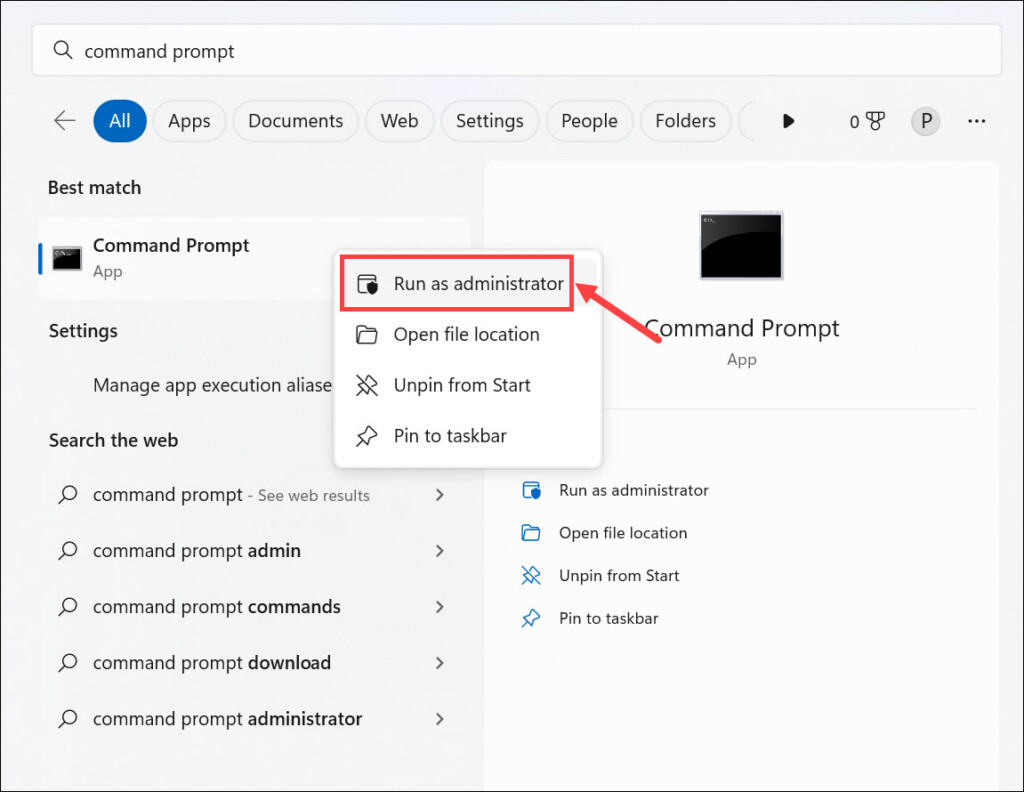Image resolution: width=1024 pixels, height=792 pixels.
Task: Click Run as administrator in right panel
Action: tap(633, 490)
